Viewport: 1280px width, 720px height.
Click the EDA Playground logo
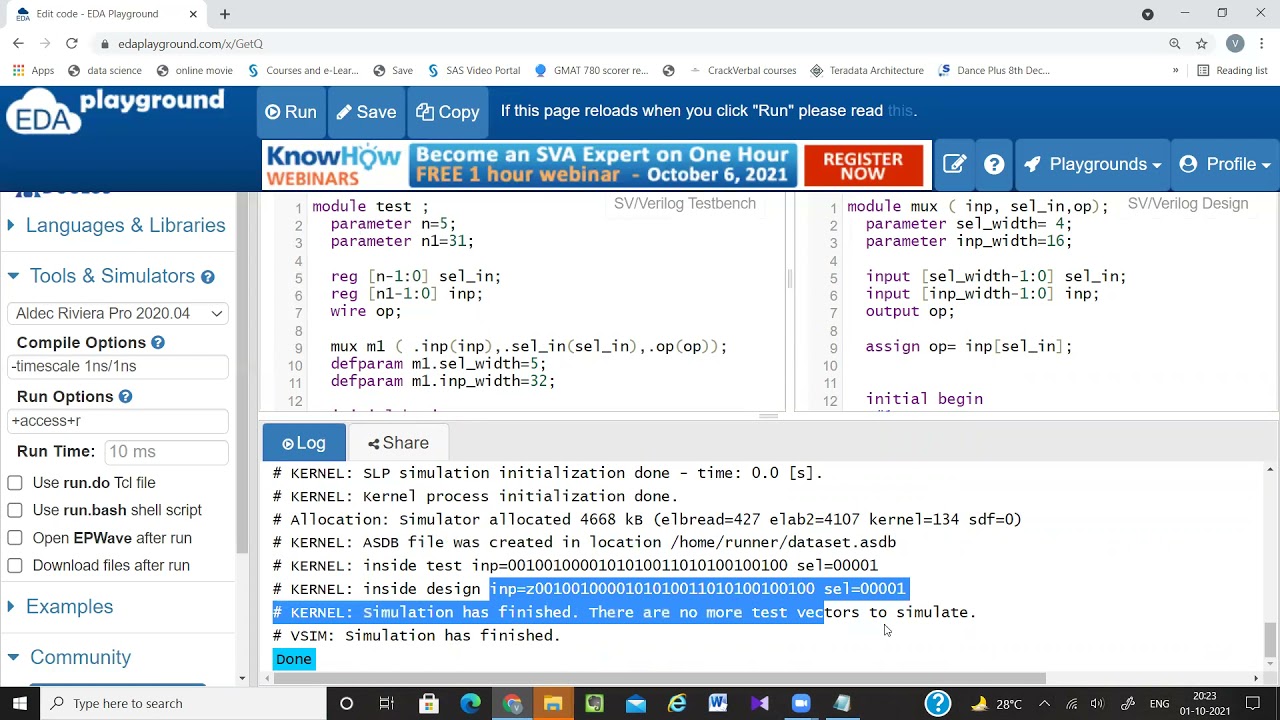(116, 111)
